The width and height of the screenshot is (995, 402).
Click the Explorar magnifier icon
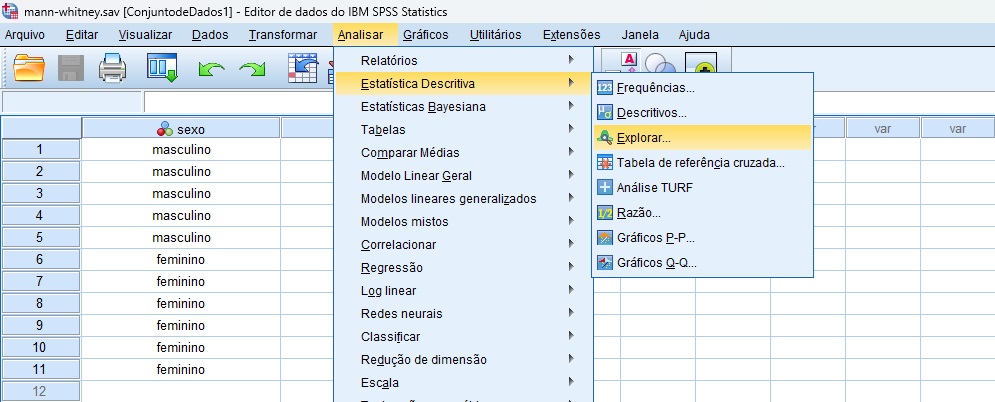[605, 138]
